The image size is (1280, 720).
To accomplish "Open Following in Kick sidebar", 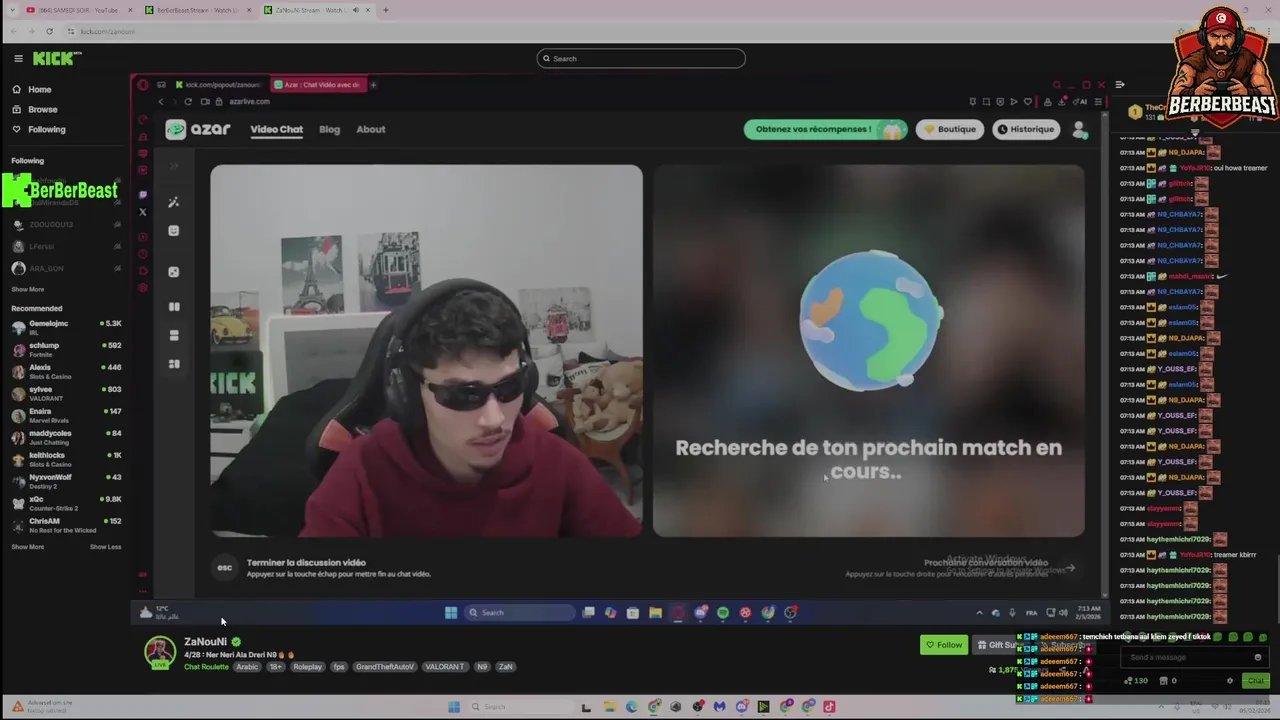I will [x=46, y=129].
